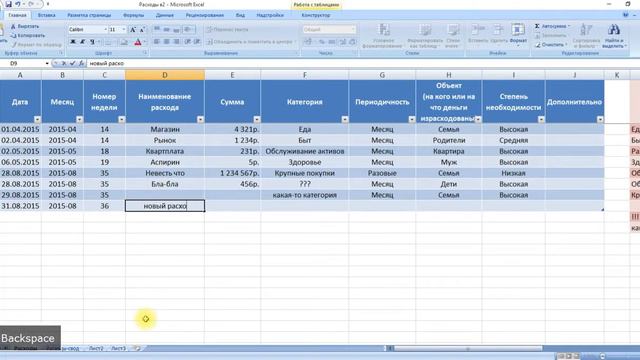This screenshot has width=640, height=360.
Task: Decrease font size with small A icon
Action: (x=142, y=30)
